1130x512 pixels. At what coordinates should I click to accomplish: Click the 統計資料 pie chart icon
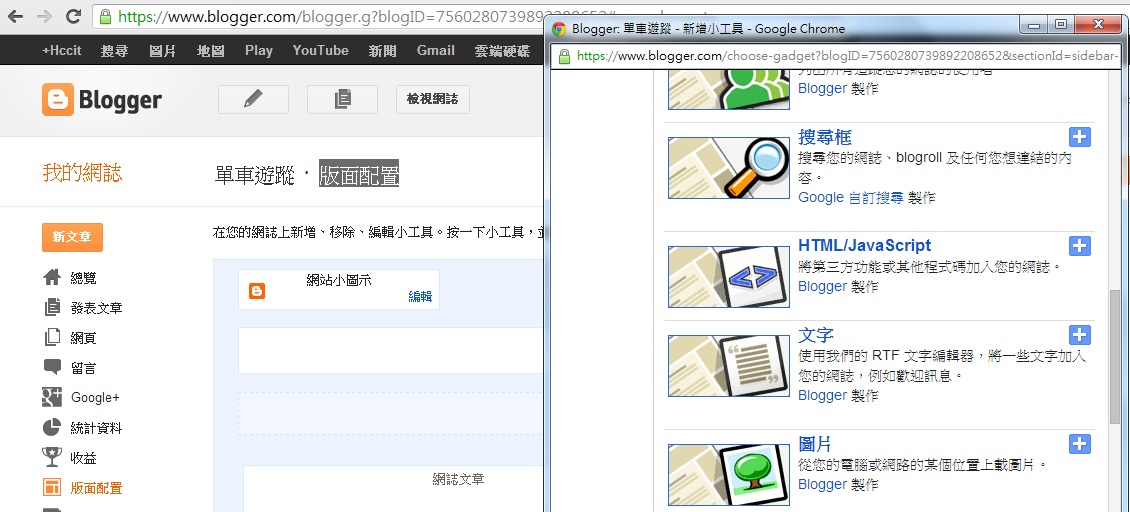(x=52, y=428)
